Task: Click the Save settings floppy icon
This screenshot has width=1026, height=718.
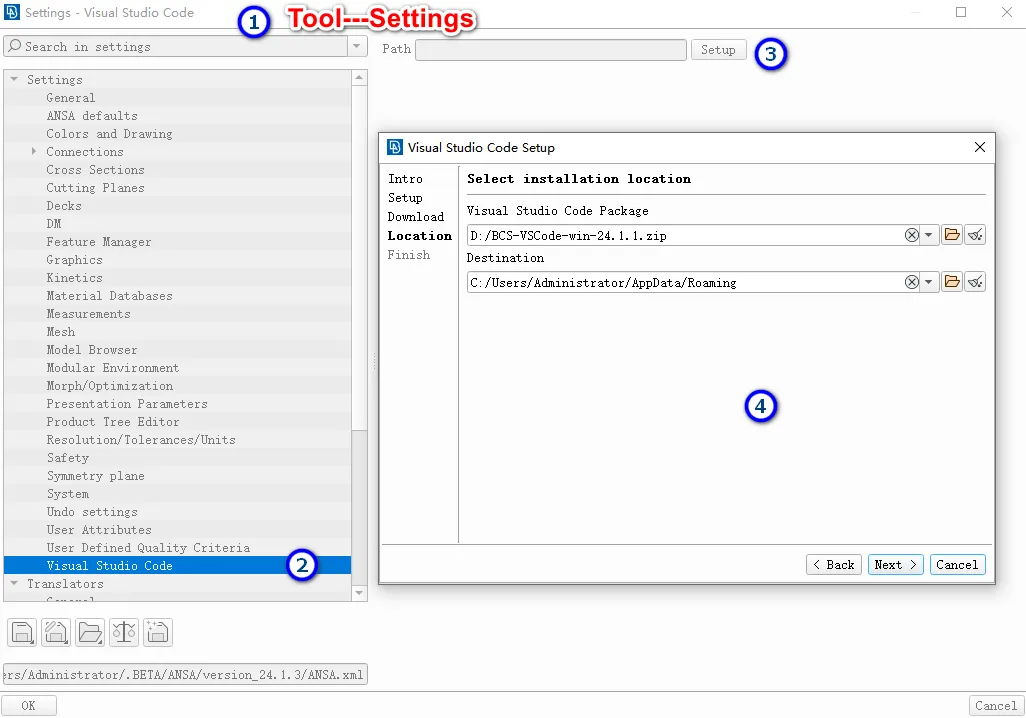Action: 22,633
